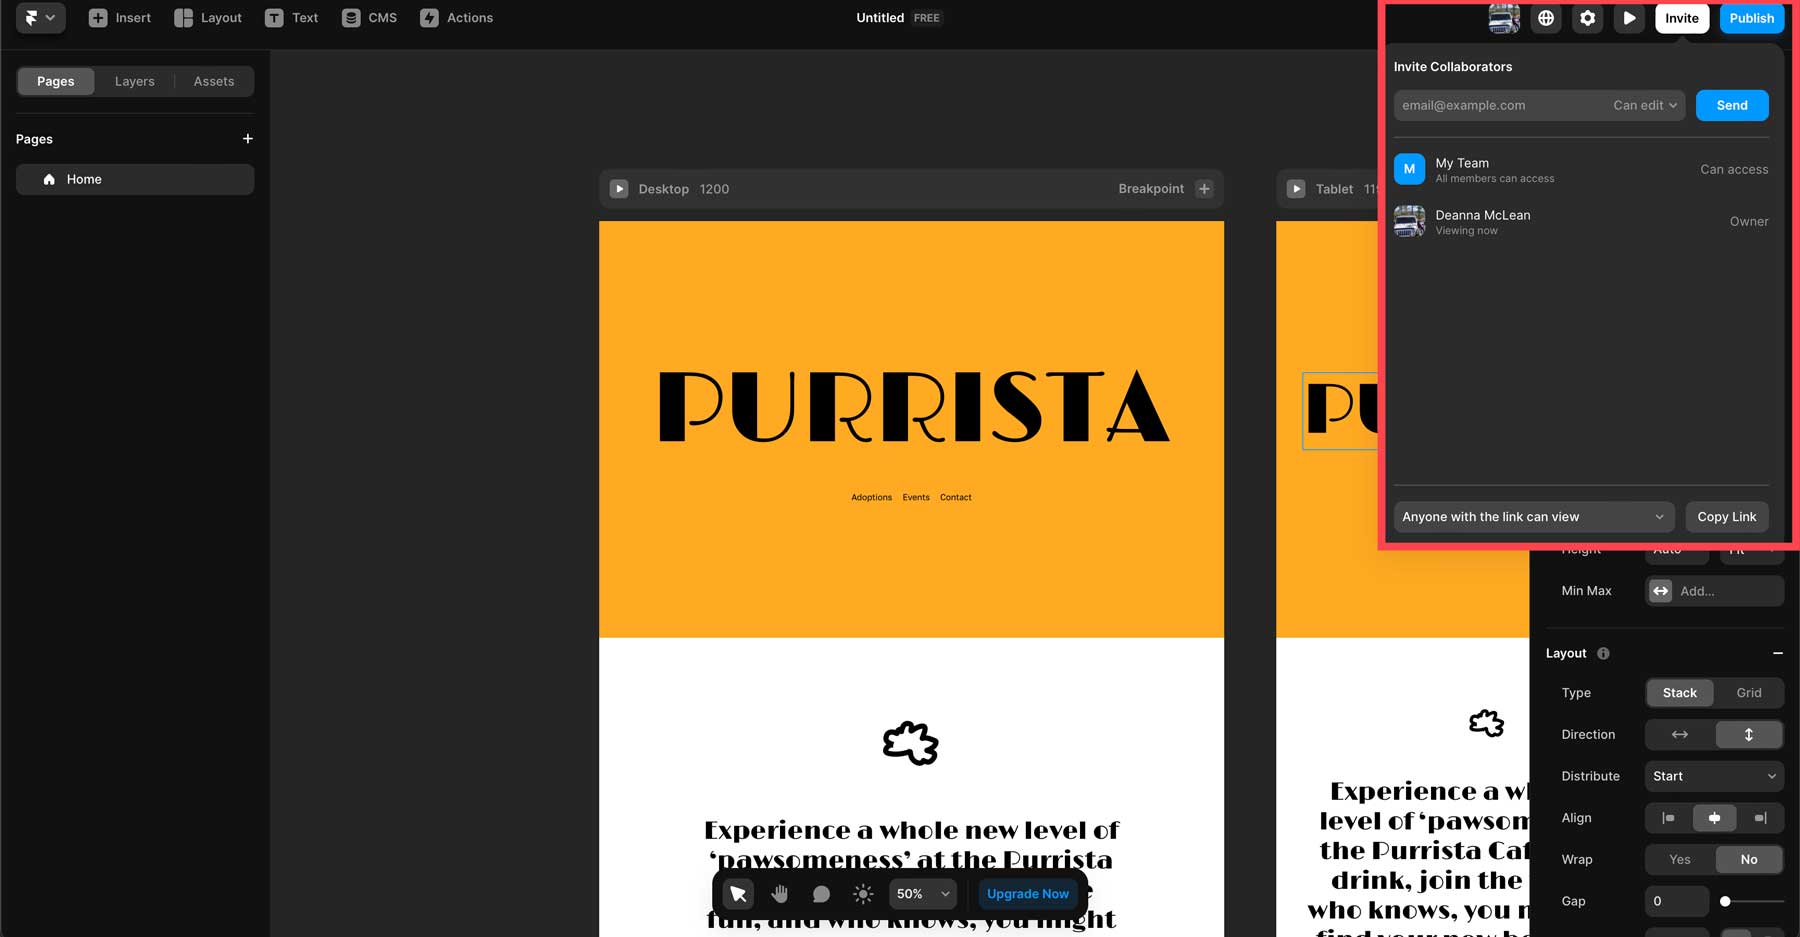Enable vertical direction in Layout settings
1800x937 pixels.
coord(1749,734)
